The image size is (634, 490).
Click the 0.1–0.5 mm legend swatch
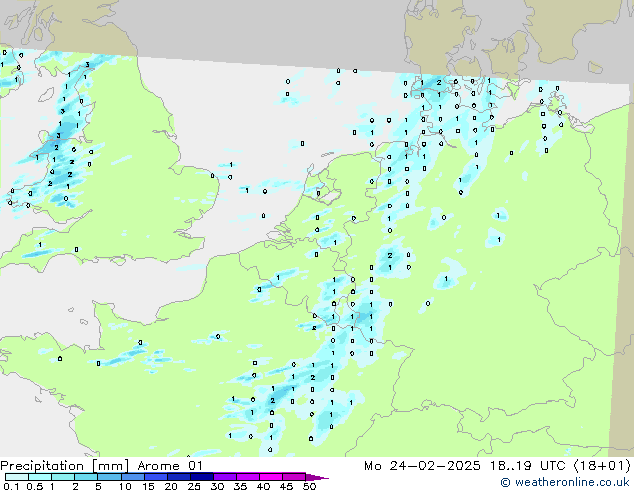point(17,477)
